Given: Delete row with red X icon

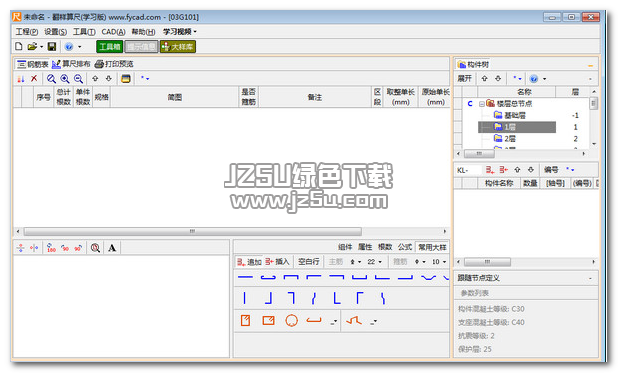Looking at the screenshot, I should 34,78.
